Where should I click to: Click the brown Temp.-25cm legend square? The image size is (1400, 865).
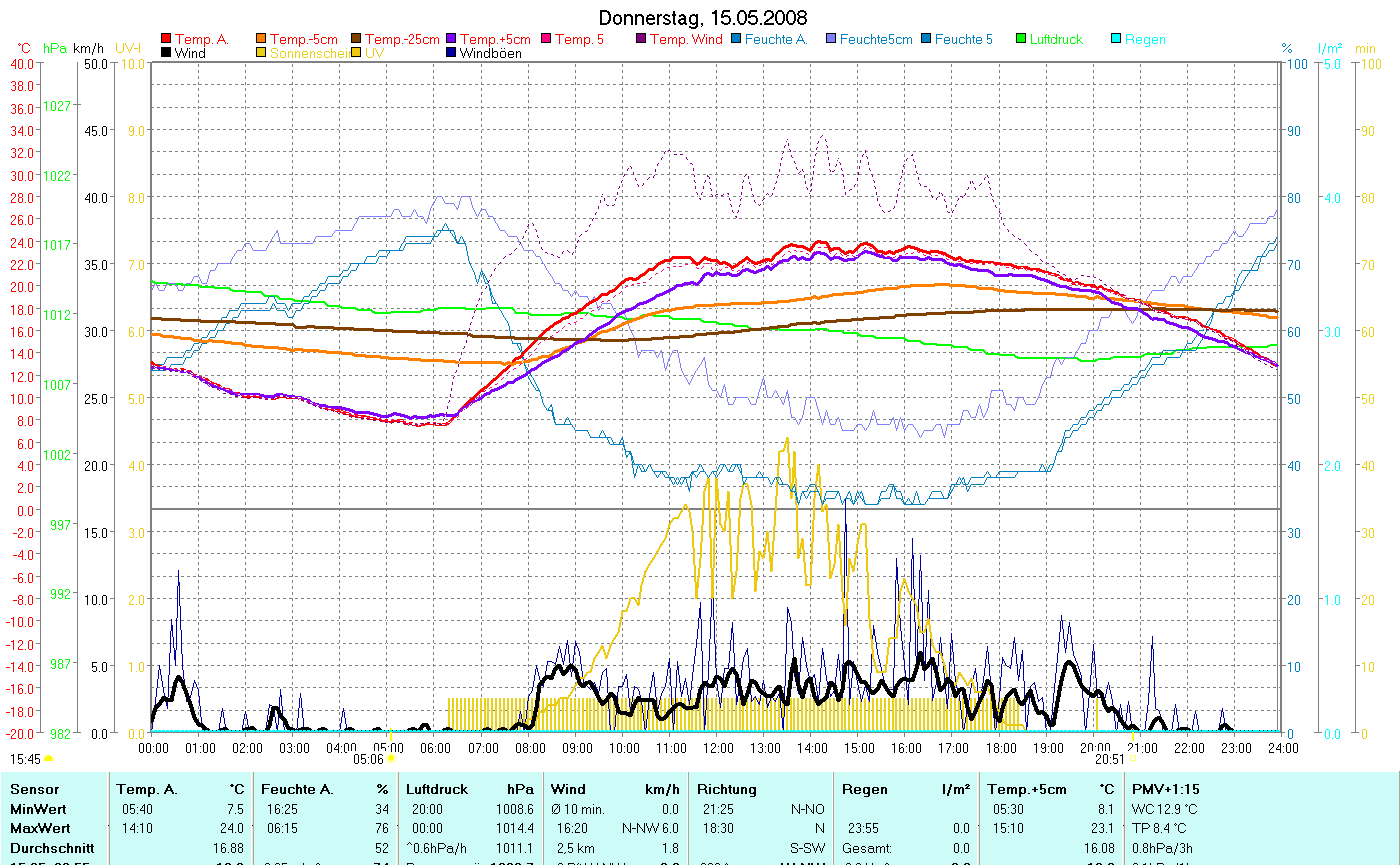pos(356,40)
